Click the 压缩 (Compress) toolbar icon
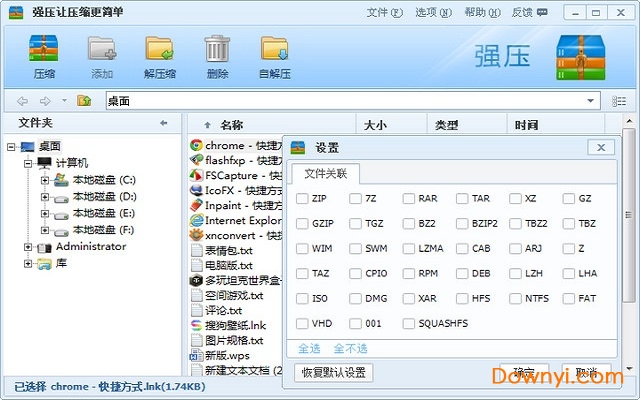 click(44, 56)
